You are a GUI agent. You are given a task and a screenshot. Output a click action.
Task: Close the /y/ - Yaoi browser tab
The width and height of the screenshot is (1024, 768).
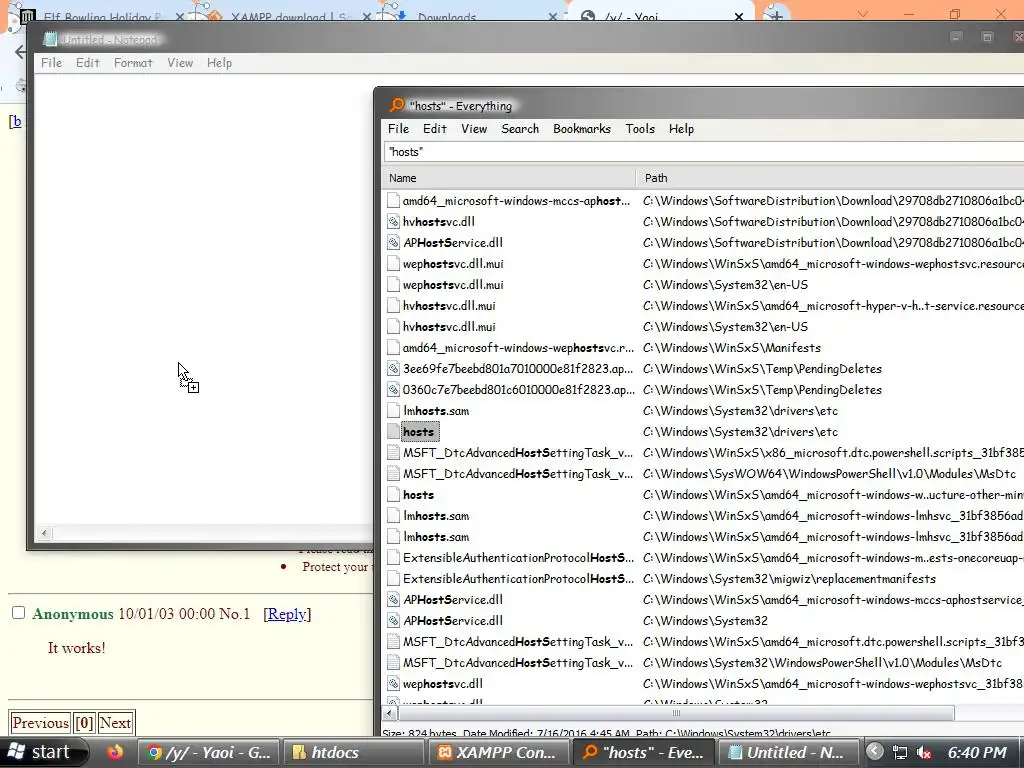tap(739, 16)
